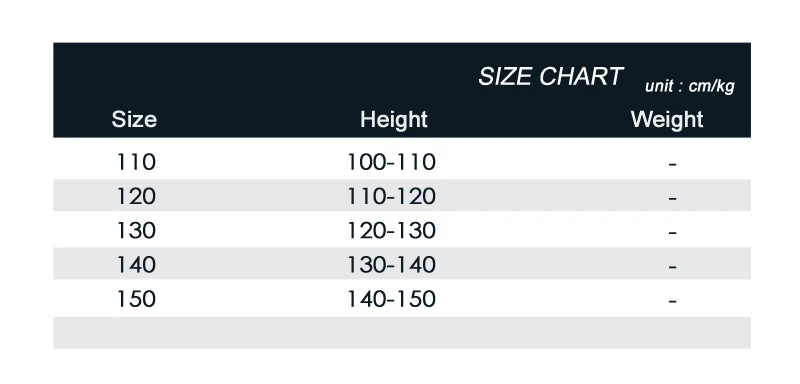Select height range 100-110
This screenshot has width=800, height=384.
391,162
